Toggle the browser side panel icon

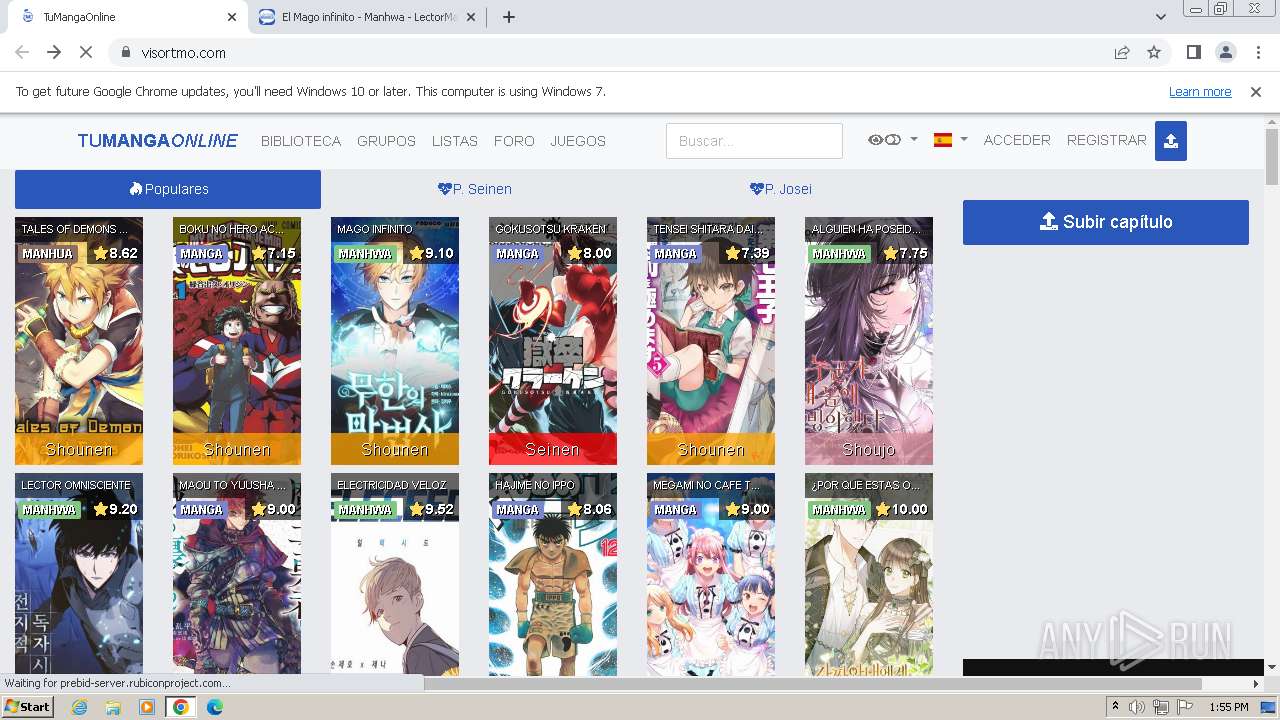point(1193,52)
